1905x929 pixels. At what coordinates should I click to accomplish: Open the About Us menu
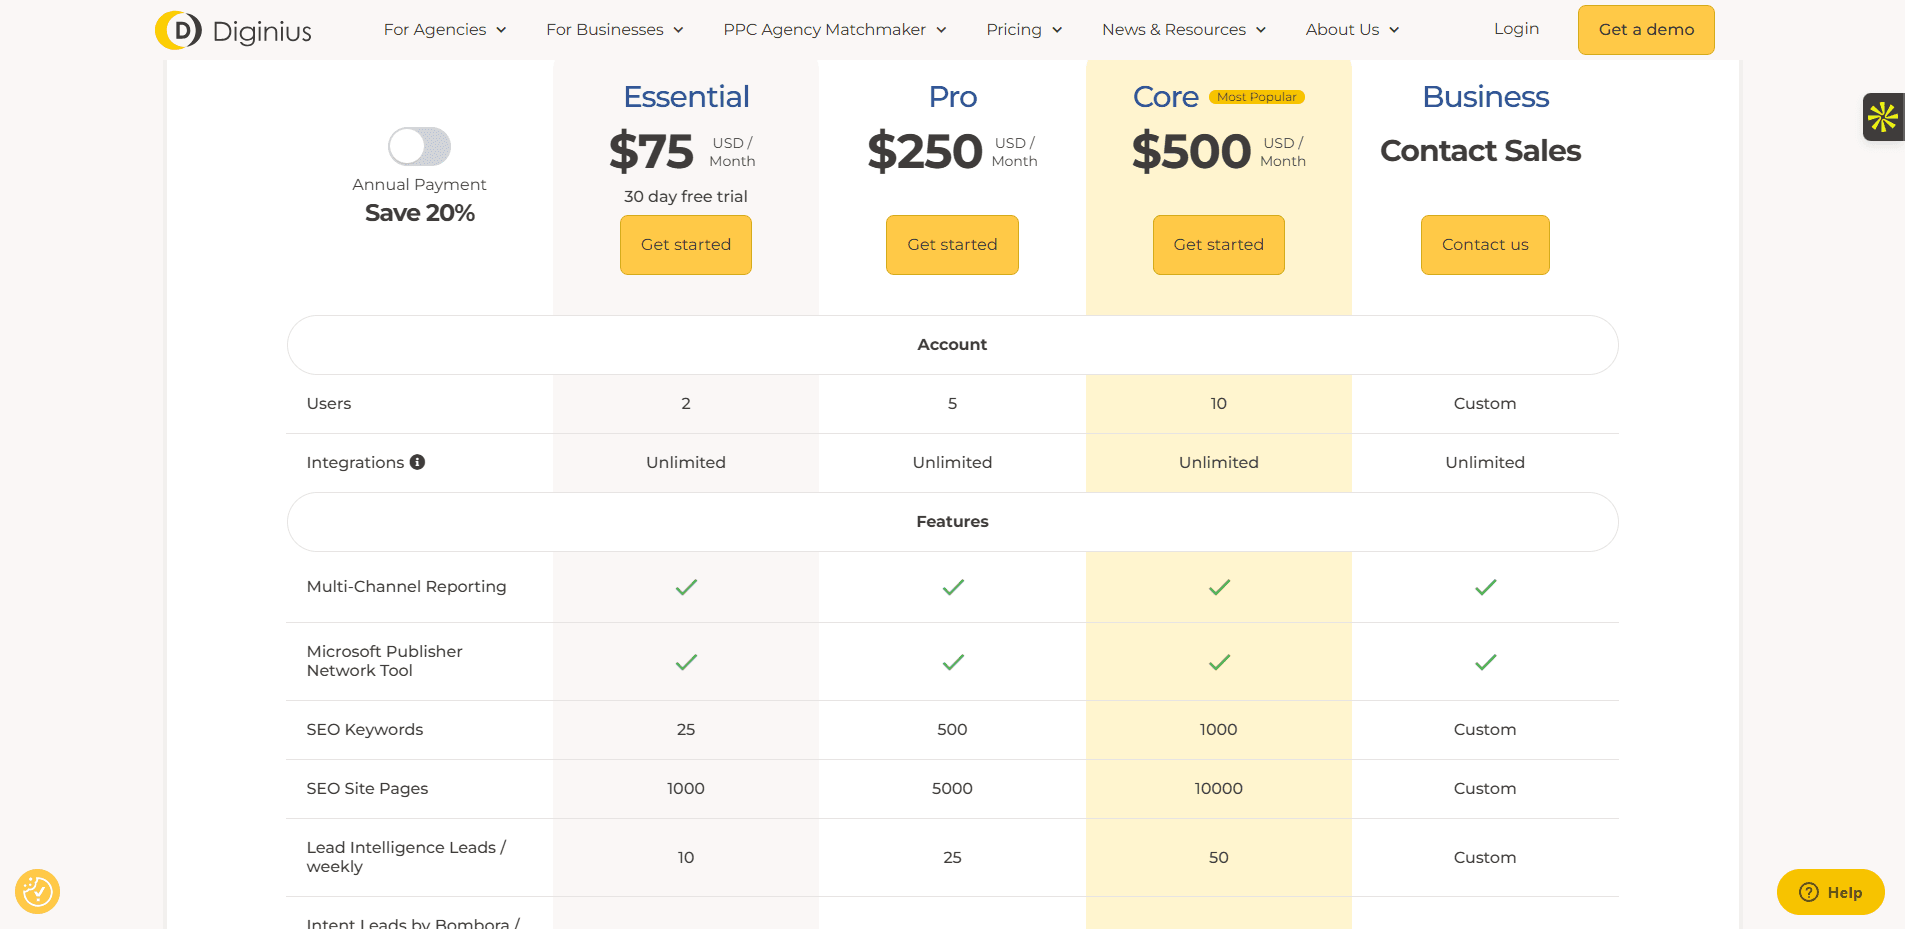point(1351,30)
